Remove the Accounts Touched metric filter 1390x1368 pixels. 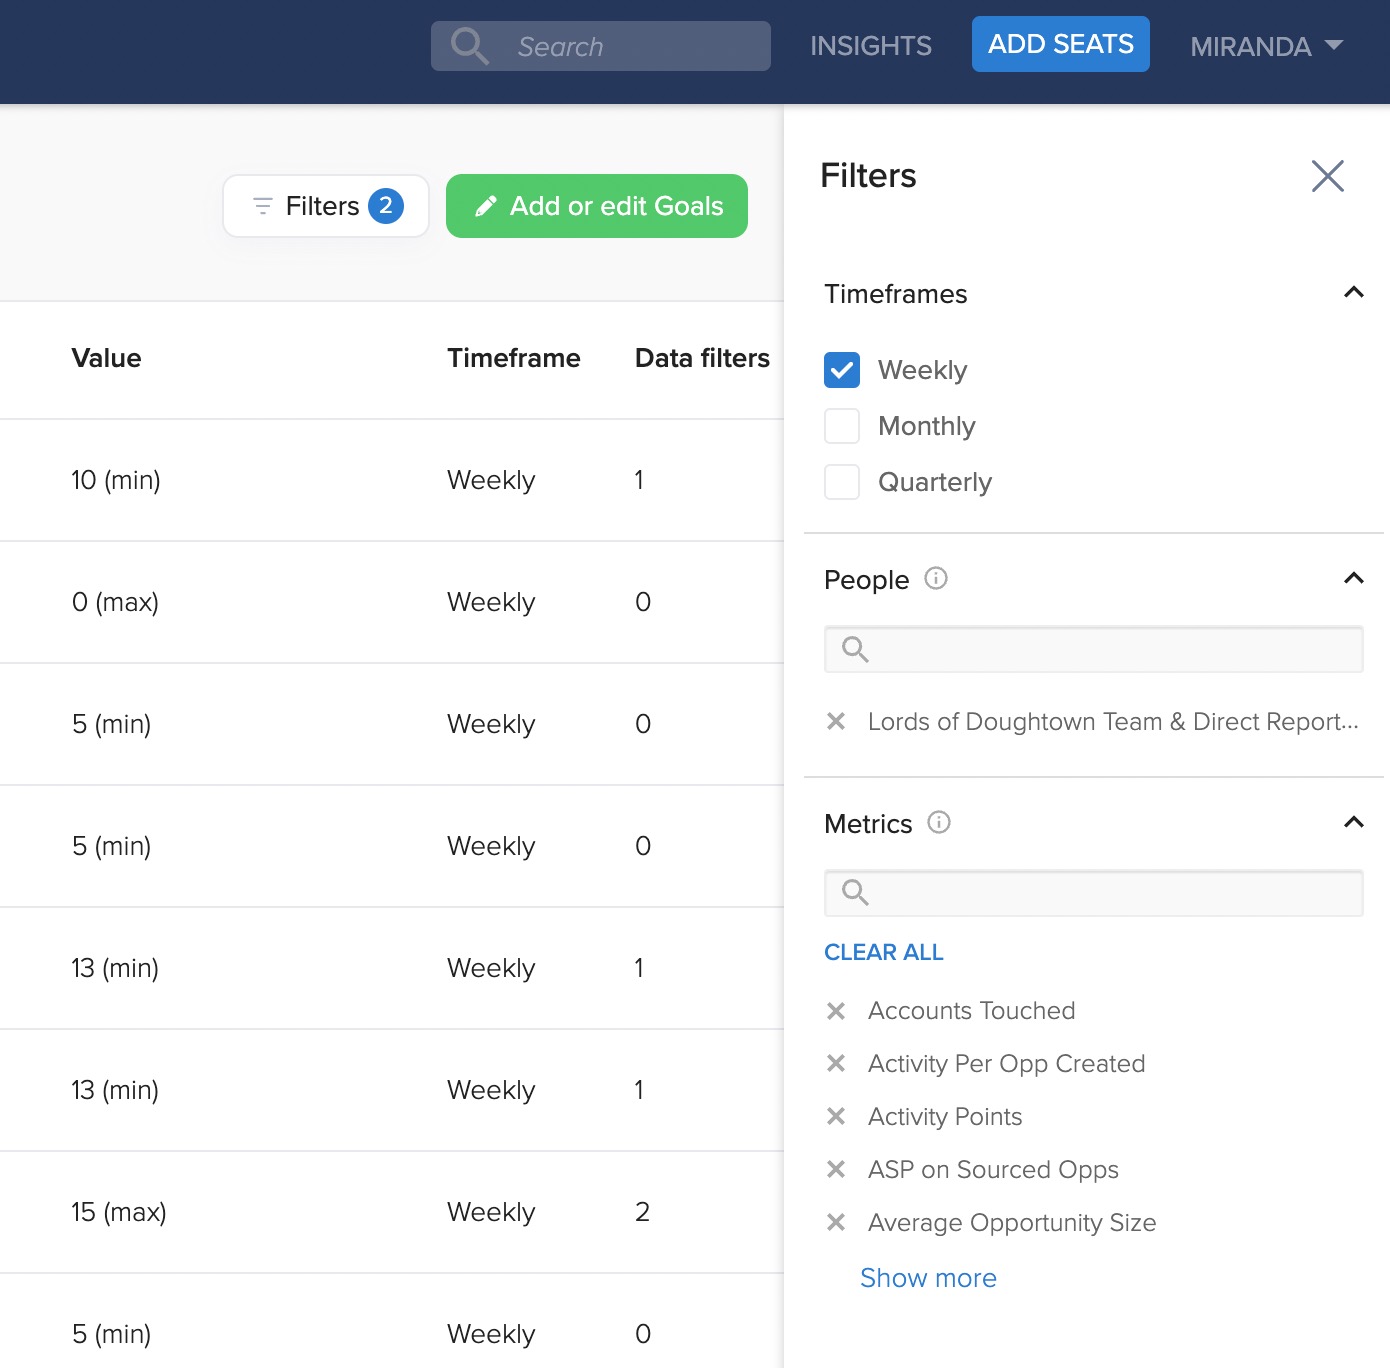point(837,1011)
